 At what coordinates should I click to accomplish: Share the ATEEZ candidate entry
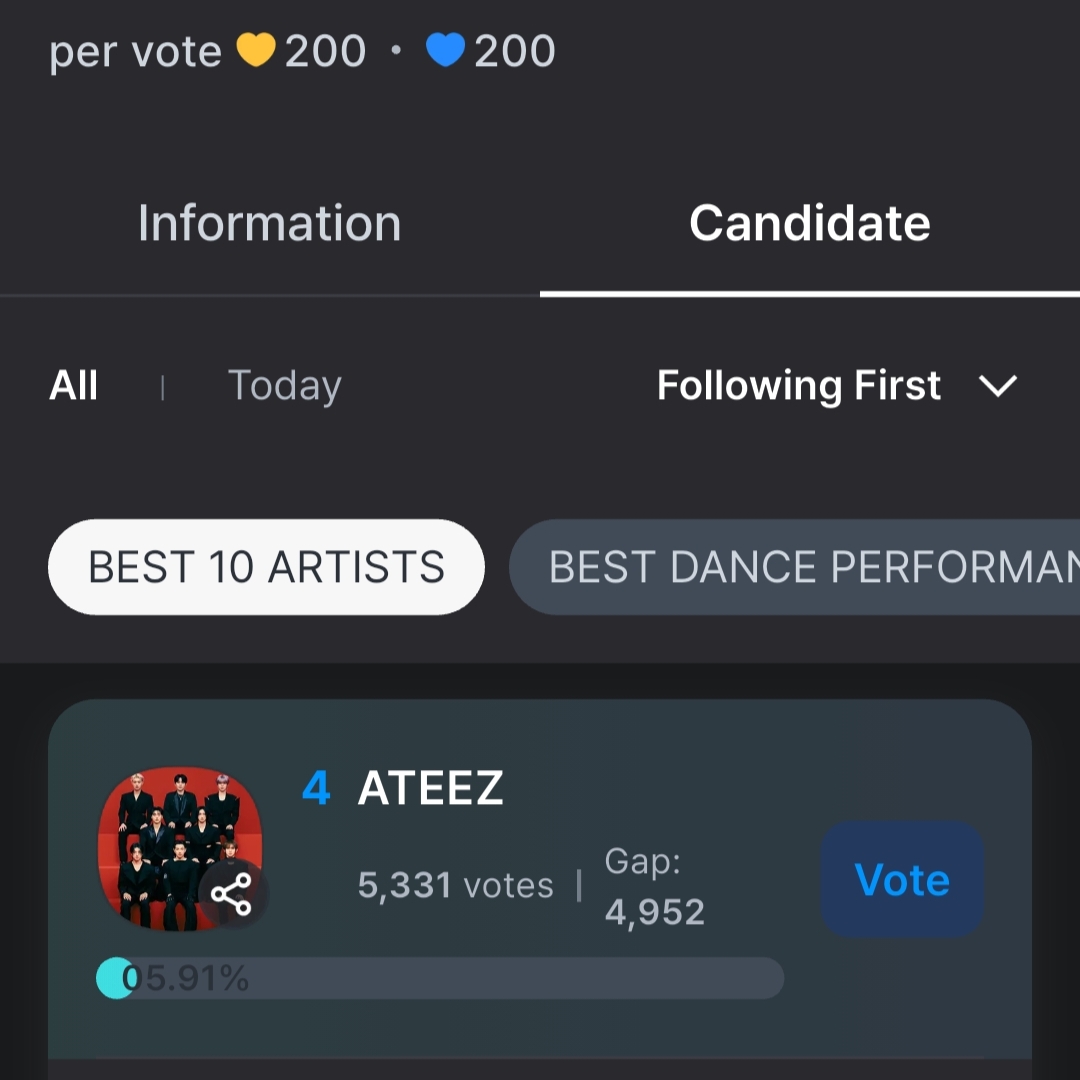[x=232, y=895]
